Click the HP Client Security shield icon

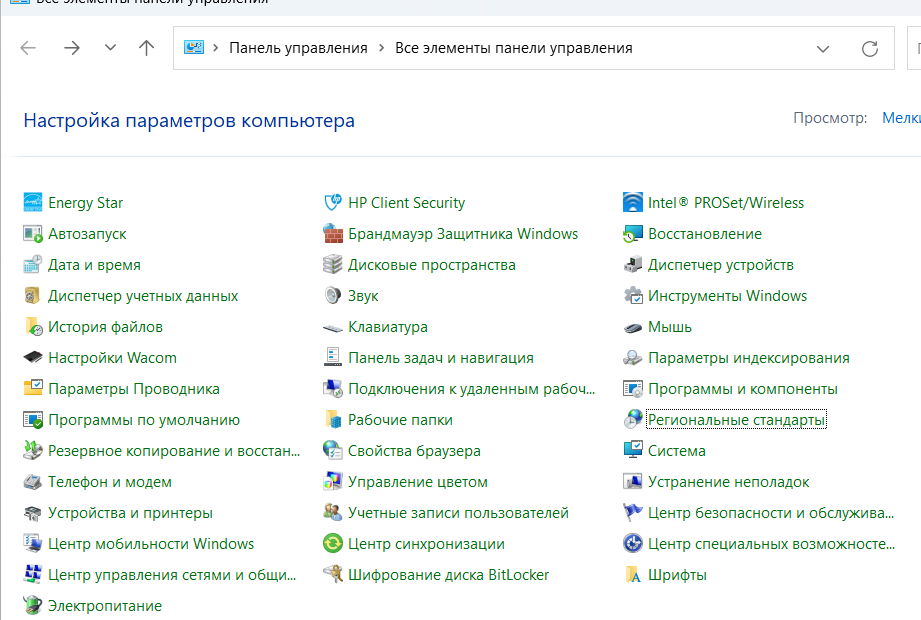333,203
